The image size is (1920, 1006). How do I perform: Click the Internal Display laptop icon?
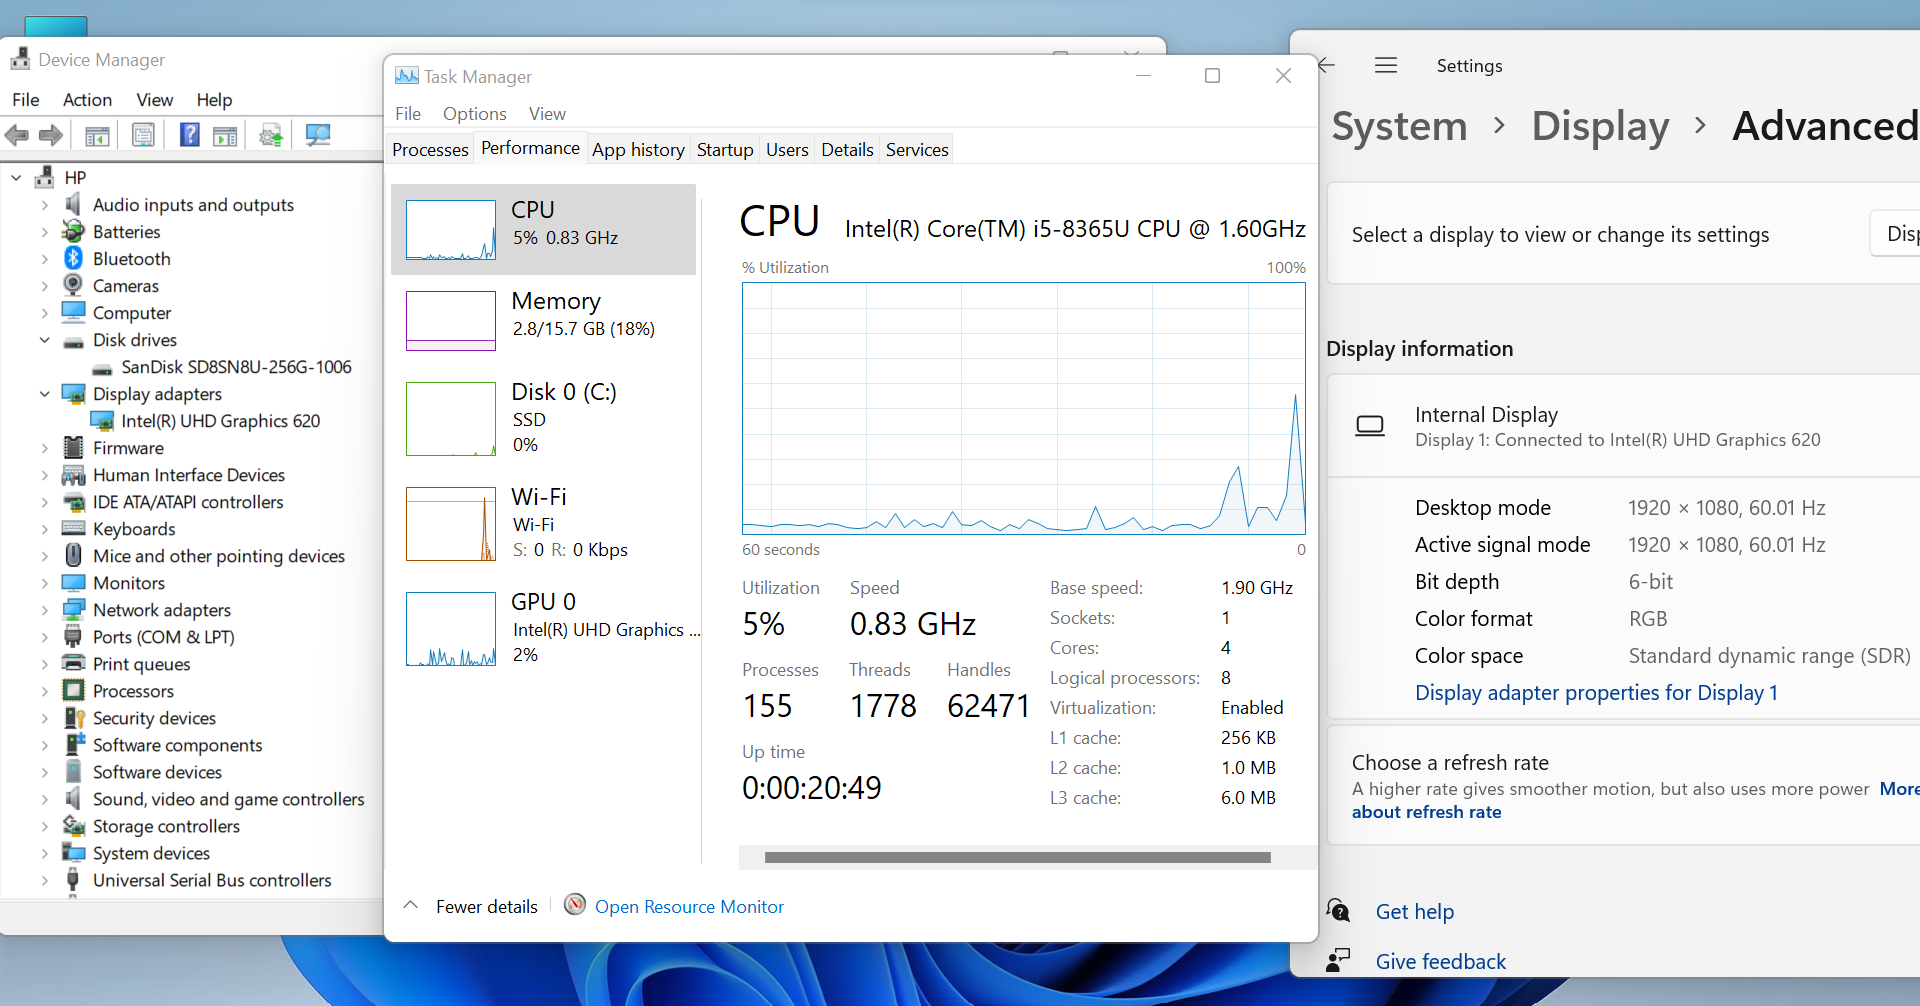[1370, 427]
